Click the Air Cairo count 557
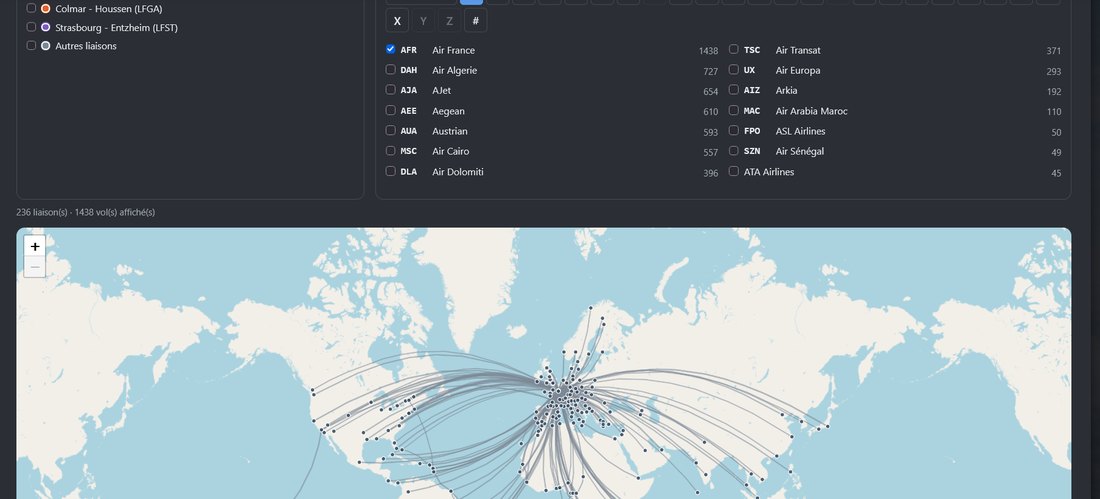 [x=711, y=153]
